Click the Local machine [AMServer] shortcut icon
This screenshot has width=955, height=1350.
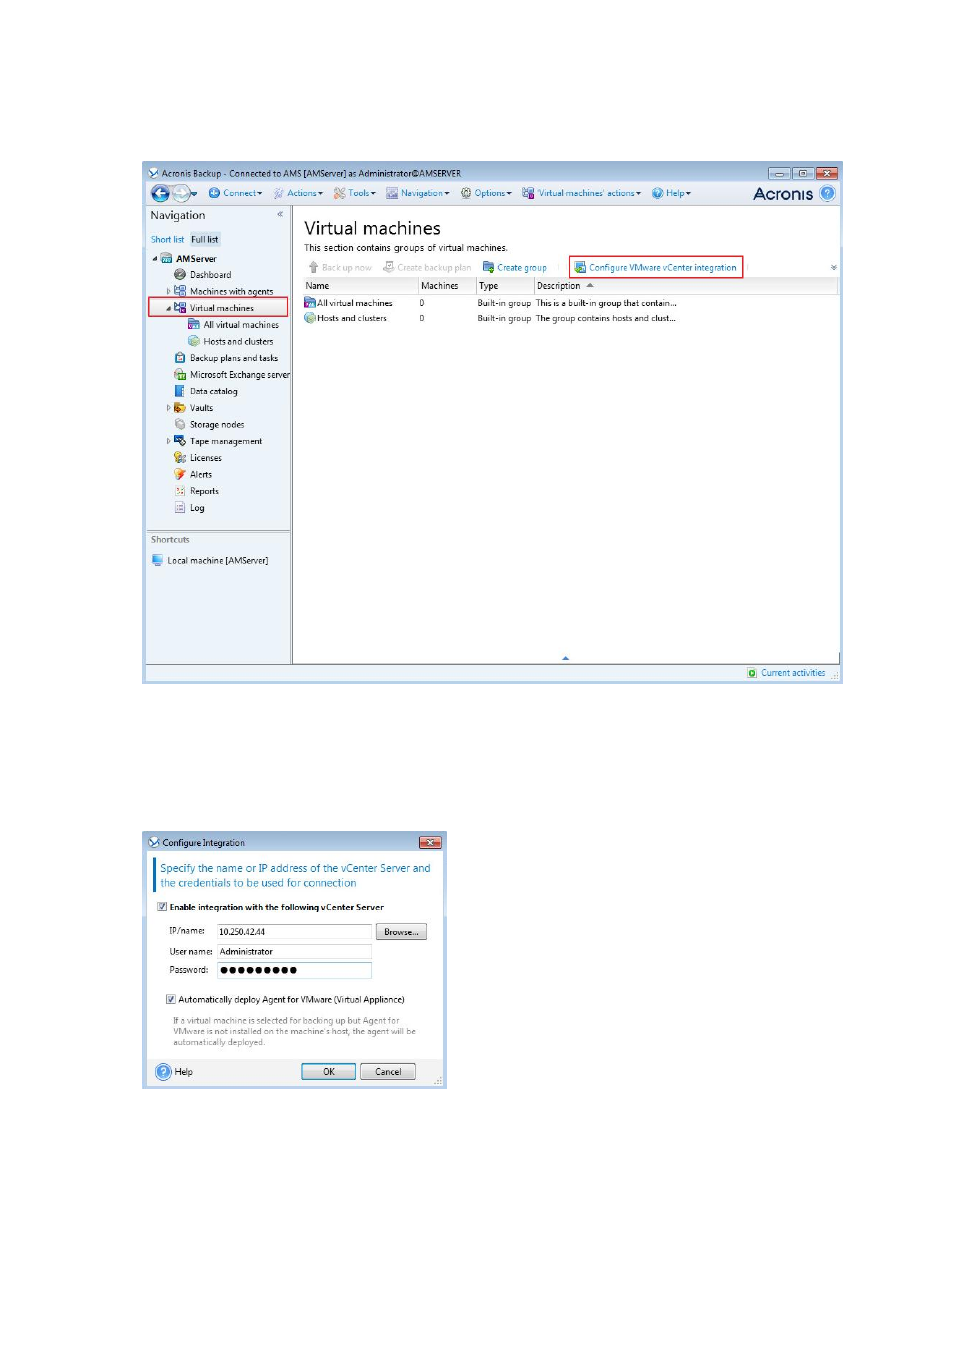[157, 560]
